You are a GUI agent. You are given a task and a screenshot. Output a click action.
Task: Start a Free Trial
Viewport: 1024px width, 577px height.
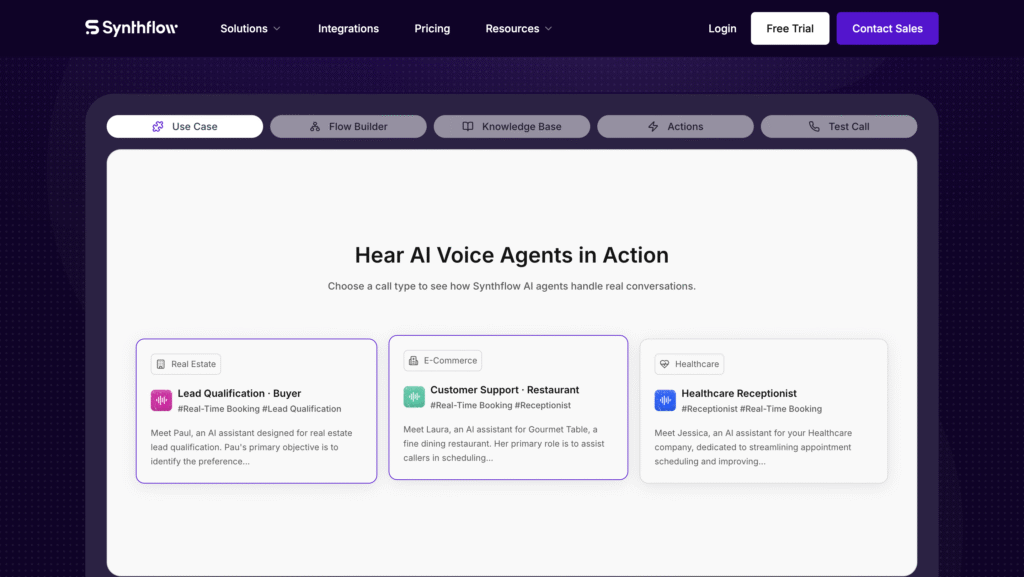[x=790, y=28]
